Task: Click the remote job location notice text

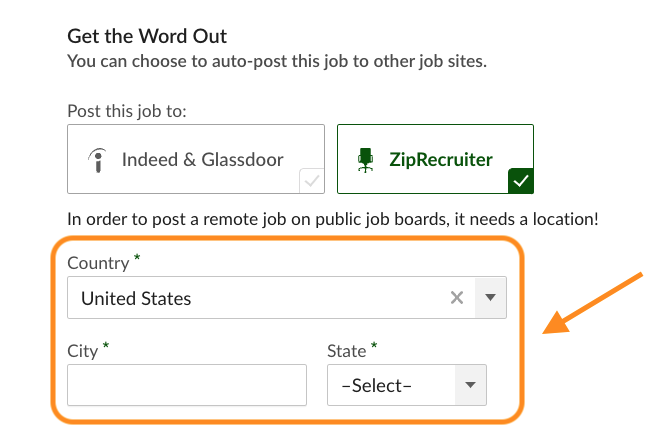Action: (x=333, y=219)
